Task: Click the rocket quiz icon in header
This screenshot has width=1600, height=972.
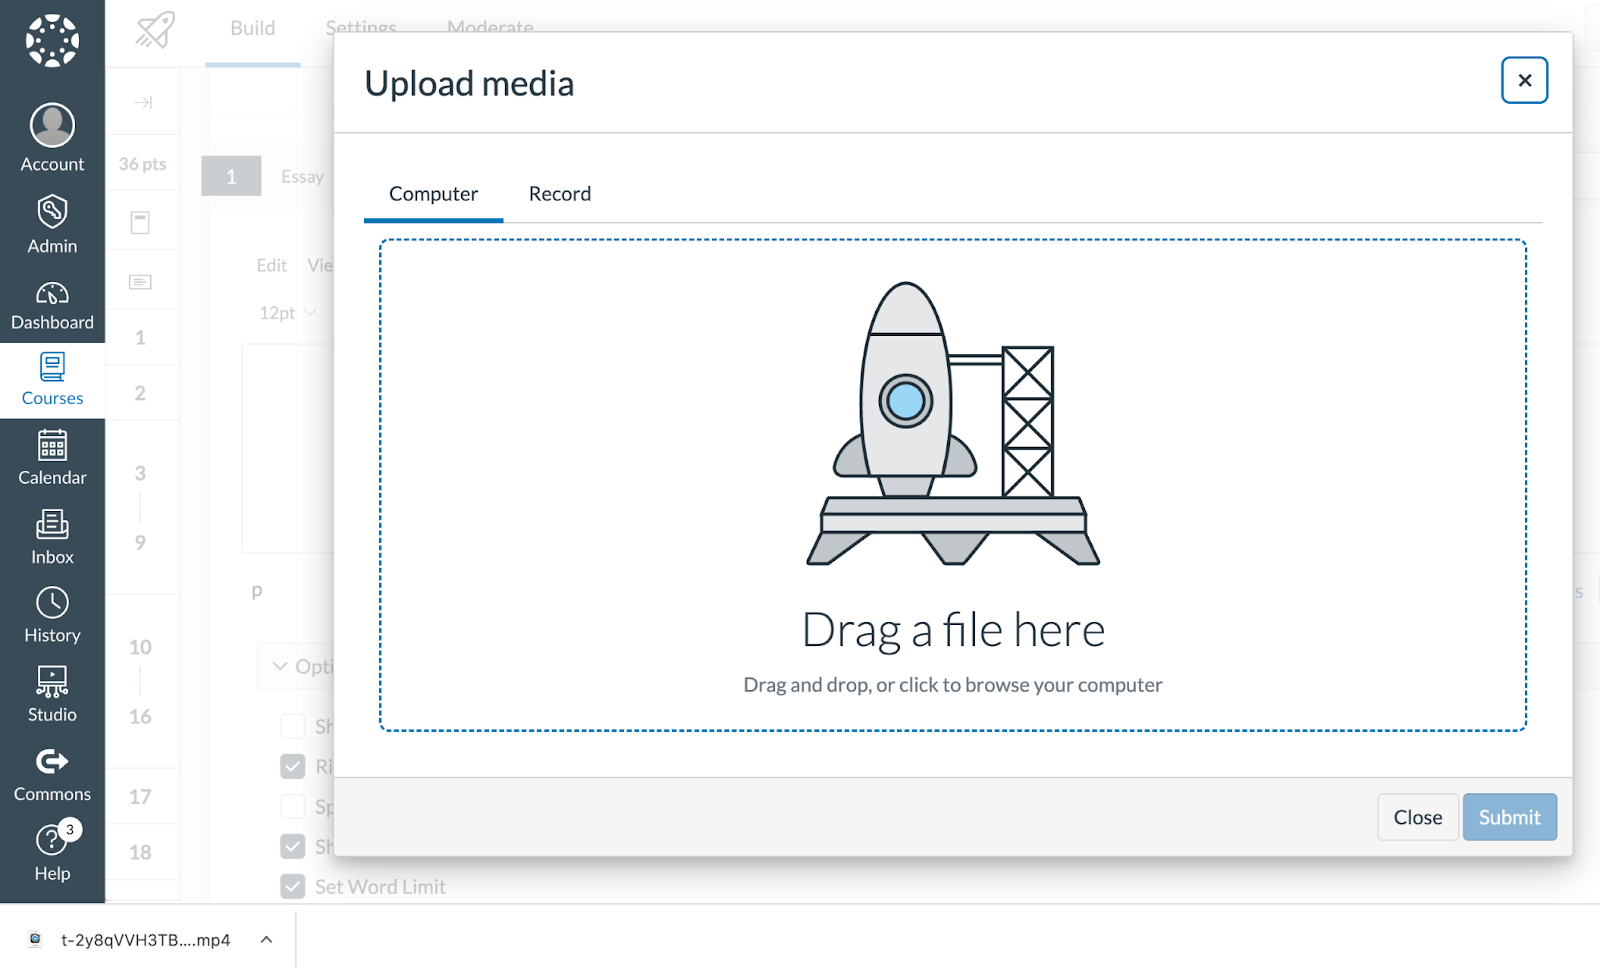Action: coord(155,30)
